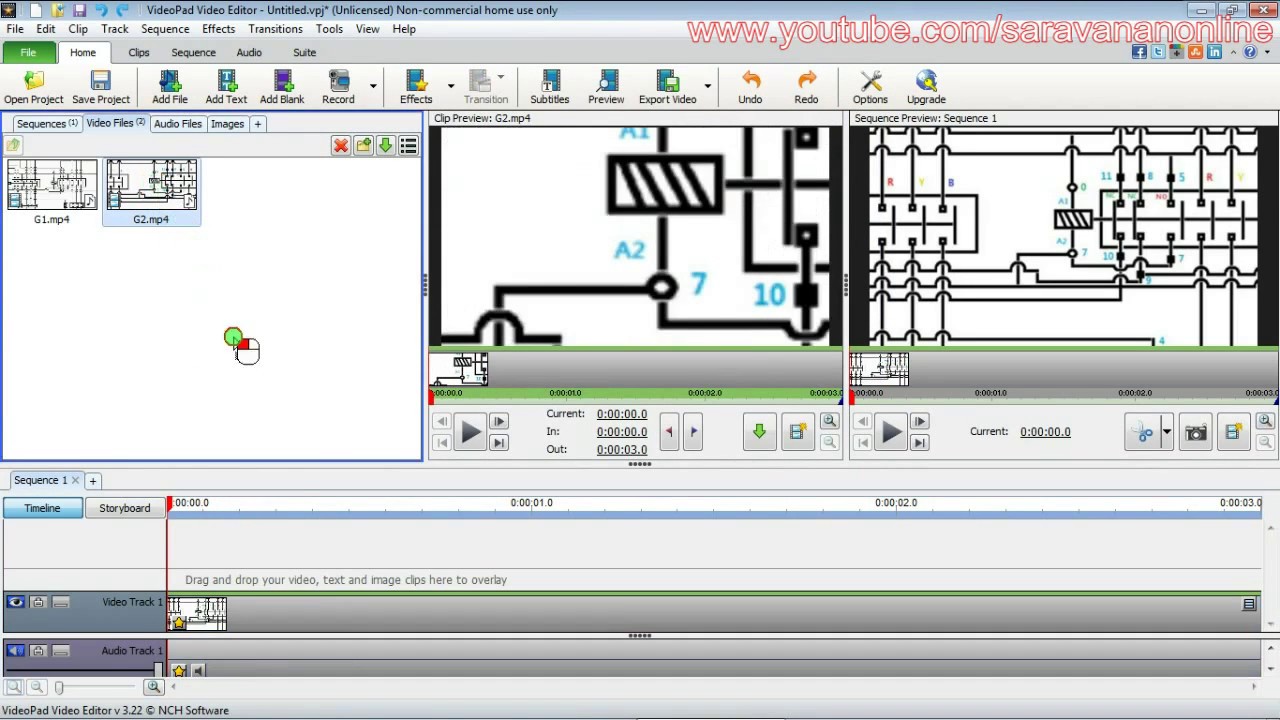Add a new sequence tab with plus
Viewport: 1280px width, 720px height.
pos(93,481)
